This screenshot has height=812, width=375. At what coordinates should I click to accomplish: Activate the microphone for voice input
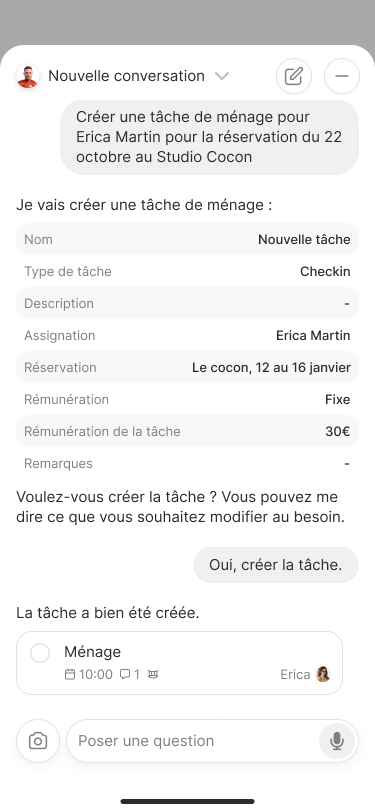(337, 741)
